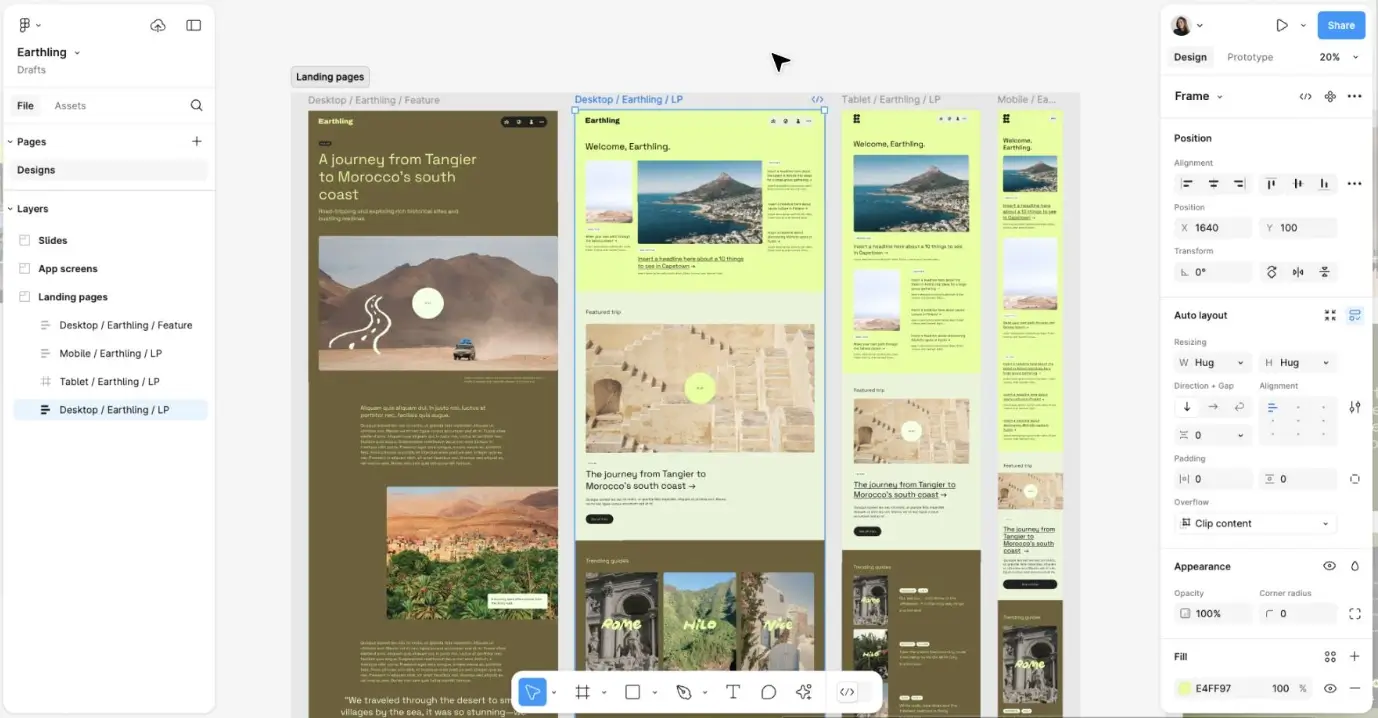The image size is (1378, 718).
Task: Align top in Alignment section
Action: click(1272, 184)
